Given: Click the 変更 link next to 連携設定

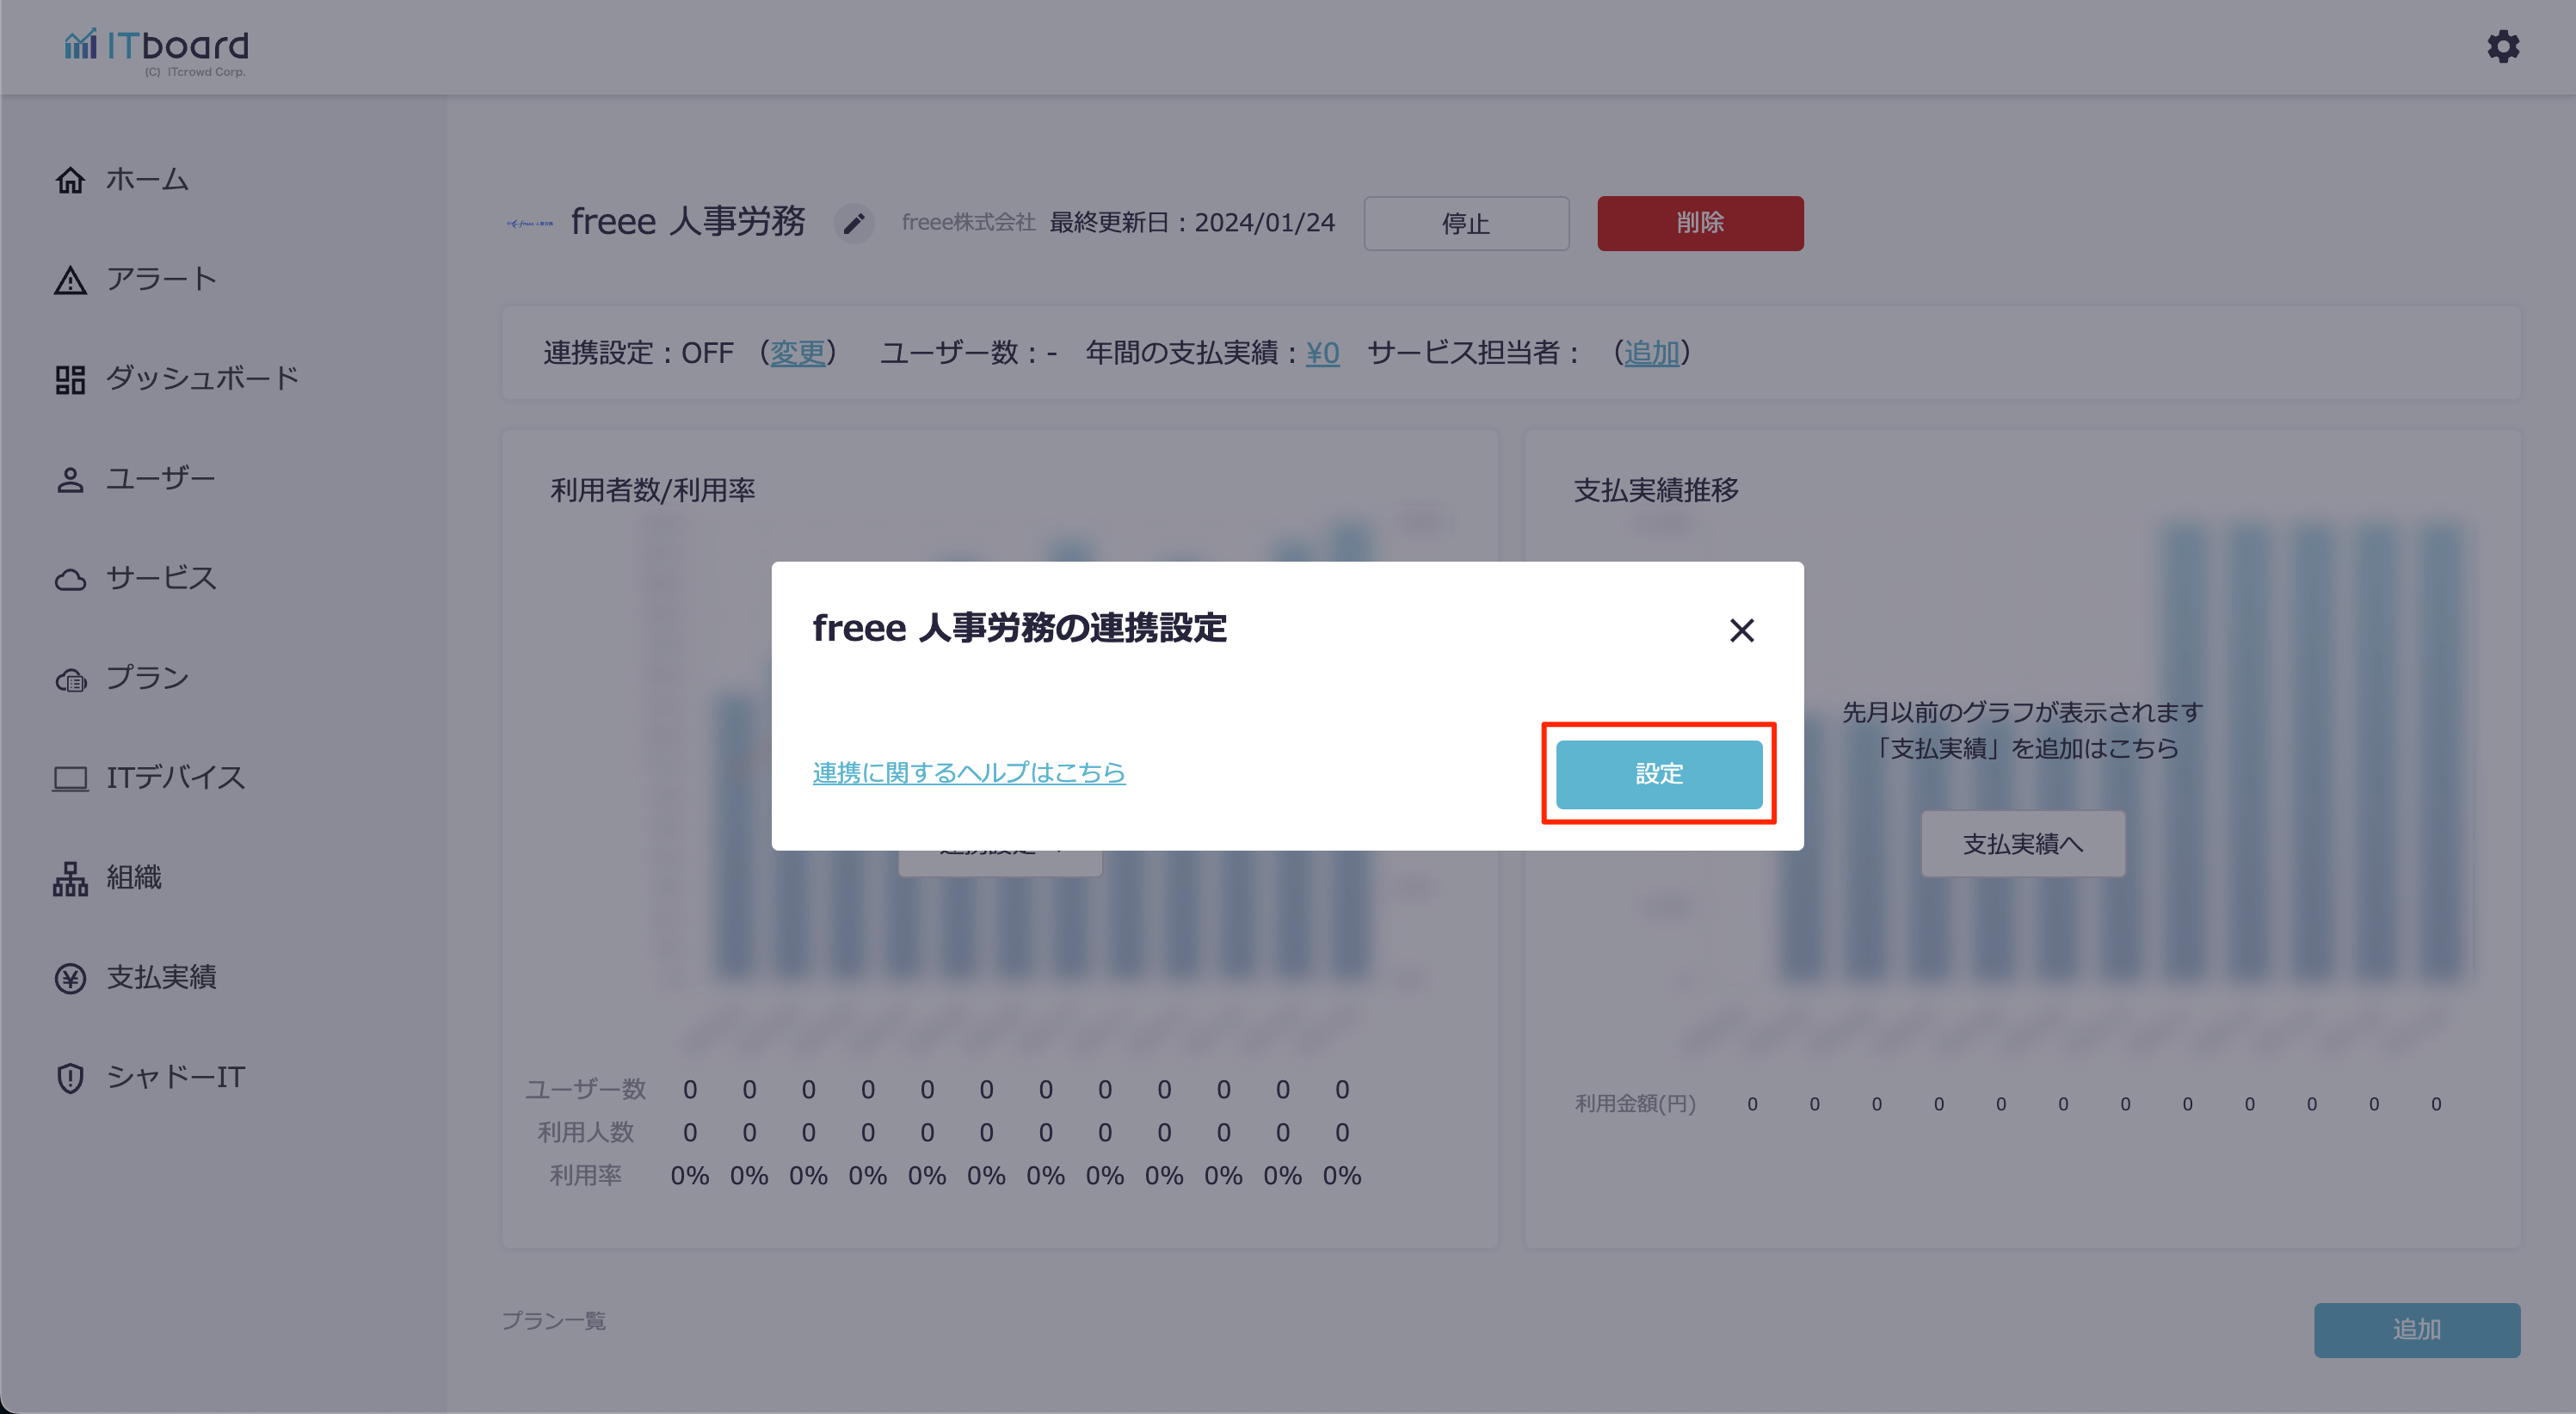Looking at the screenshot, I should point(797,352).
